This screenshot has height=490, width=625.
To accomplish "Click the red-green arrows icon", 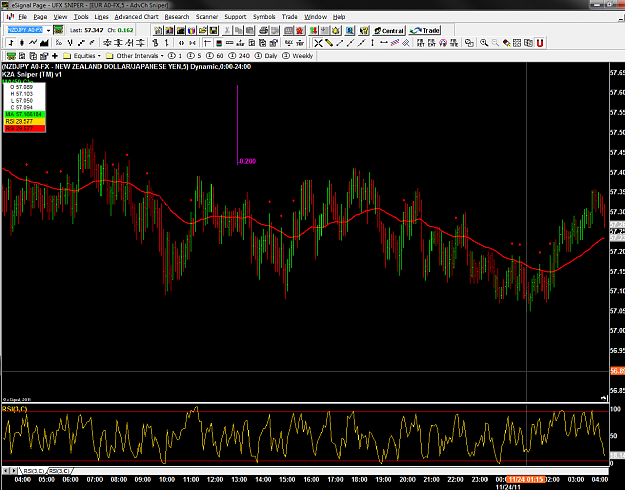I will (314, 30).
